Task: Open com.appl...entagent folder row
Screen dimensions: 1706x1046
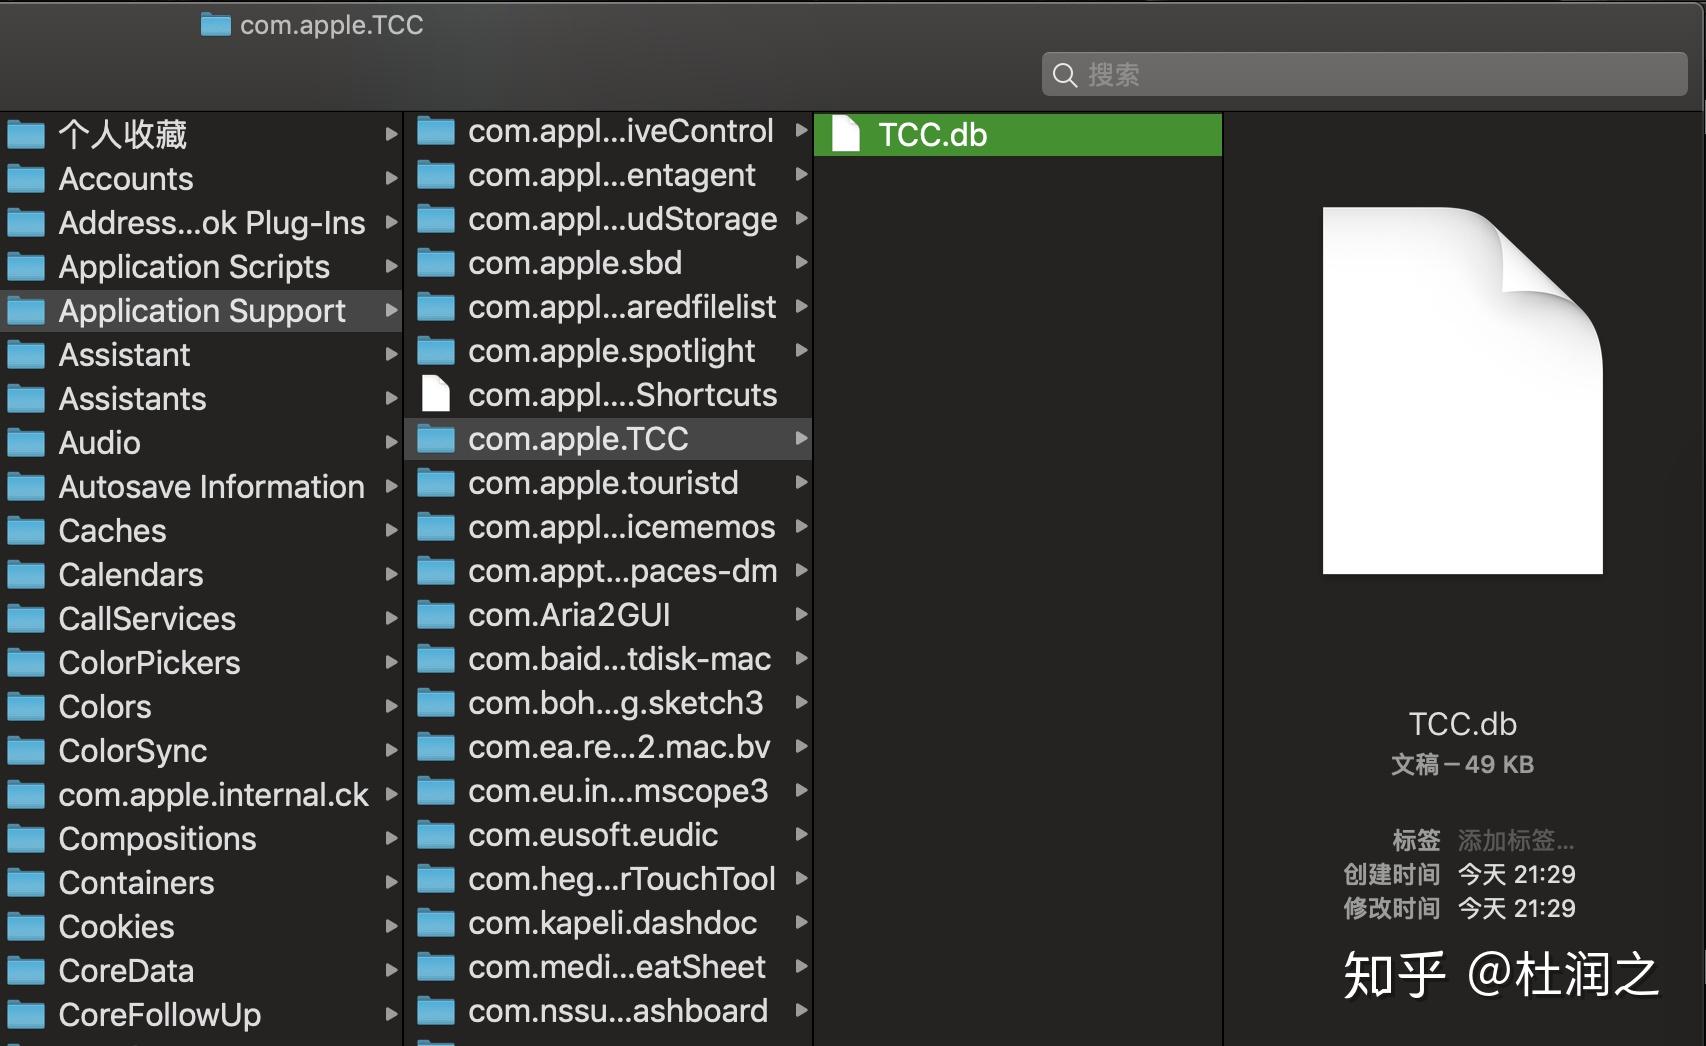Action: [608, 174]
